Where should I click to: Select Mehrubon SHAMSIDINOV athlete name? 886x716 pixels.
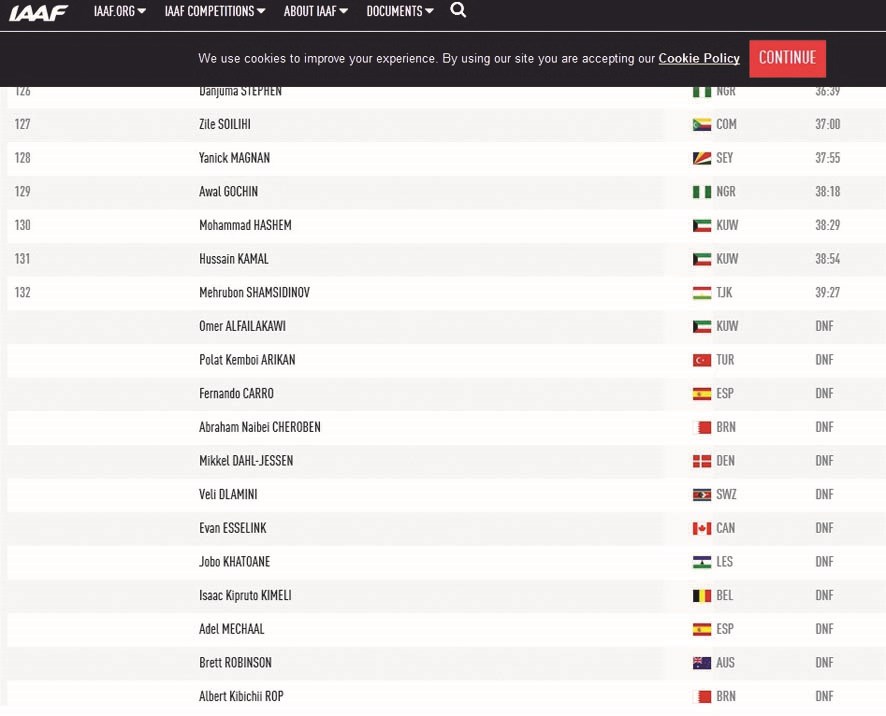click(x=254, y=293)
